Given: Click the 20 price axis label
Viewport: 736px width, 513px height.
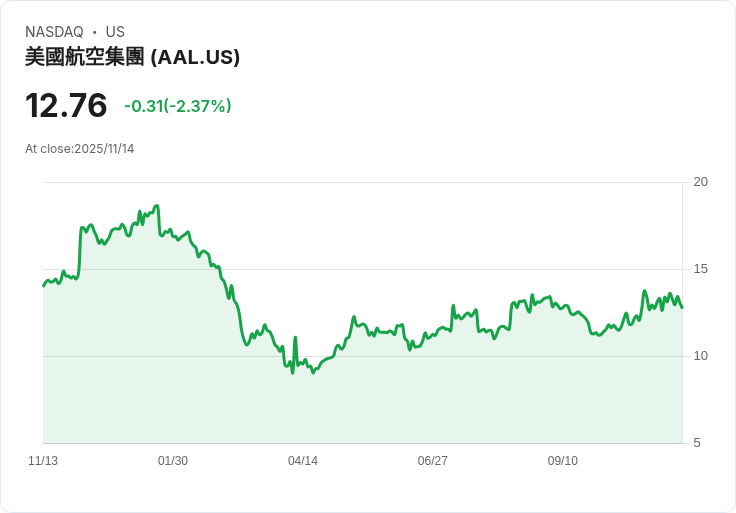Looking at the screenshot, I should [x=700, y=182].
